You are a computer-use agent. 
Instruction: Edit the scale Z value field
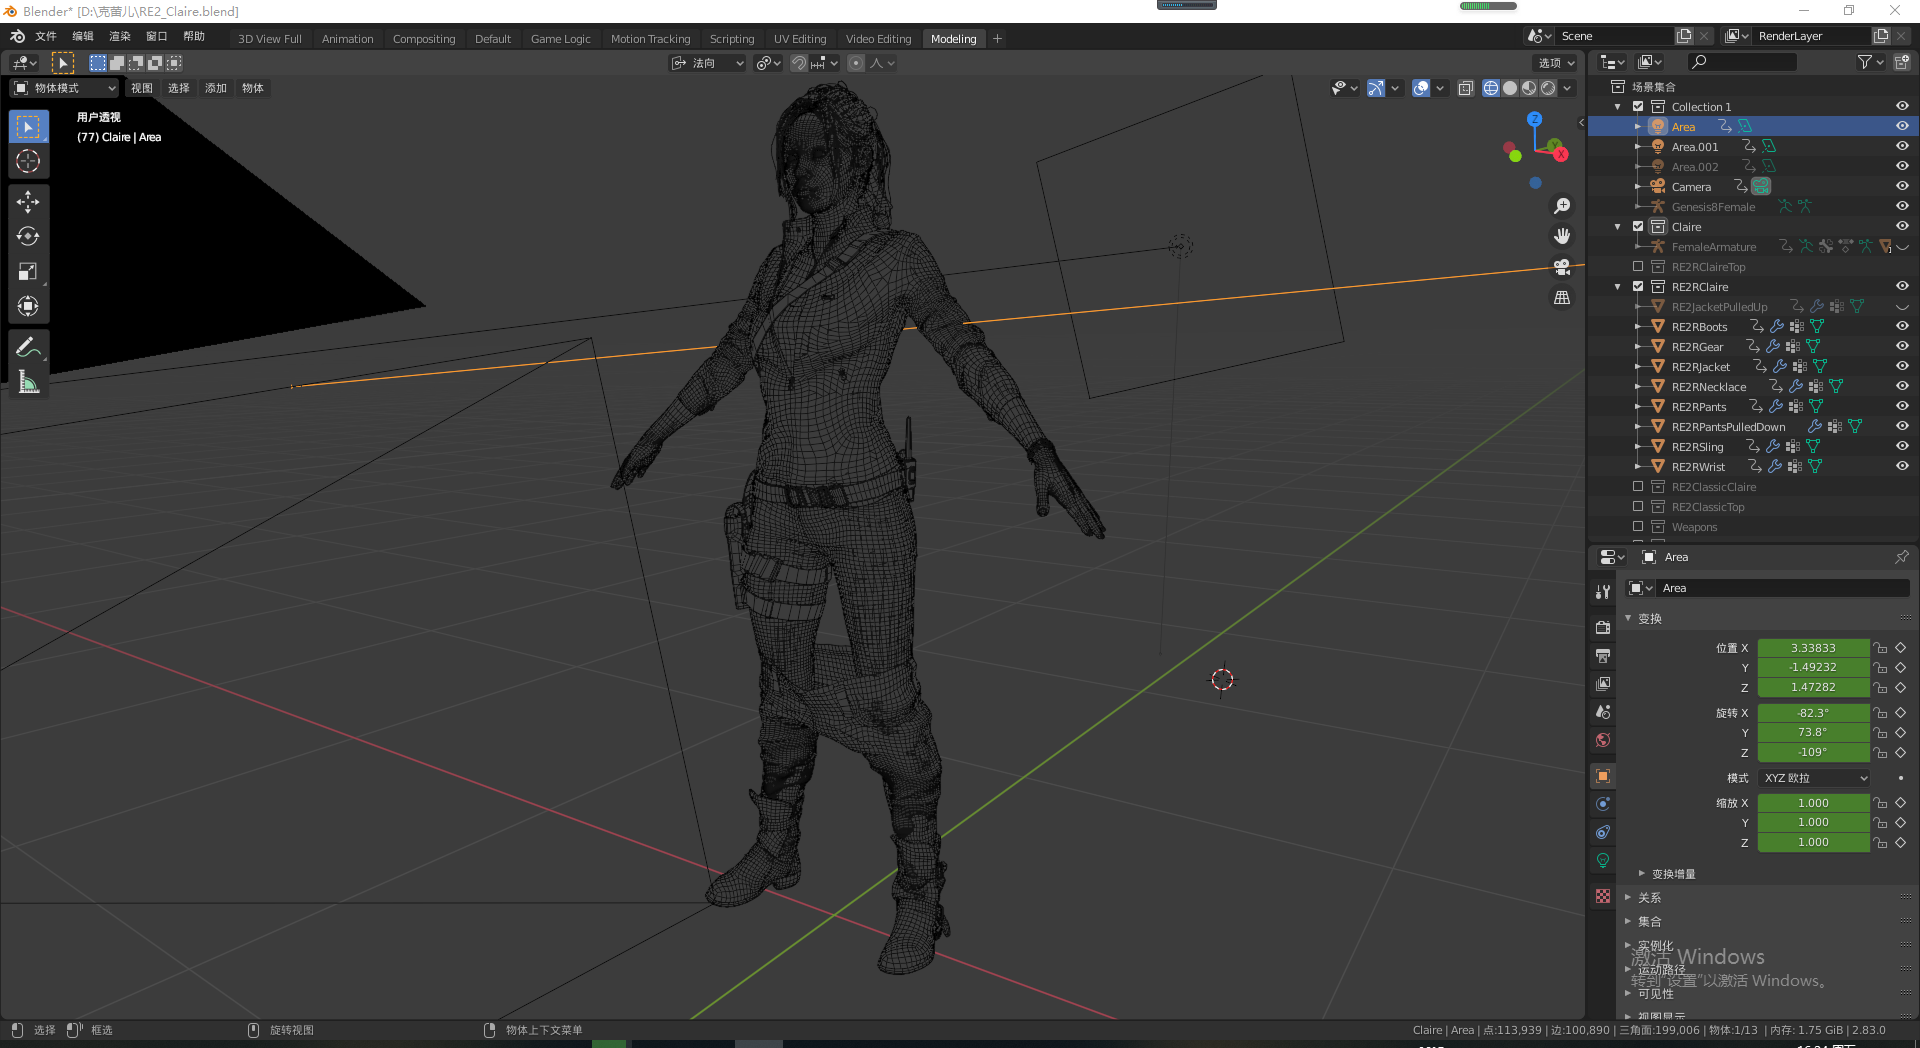[1813, 842]
